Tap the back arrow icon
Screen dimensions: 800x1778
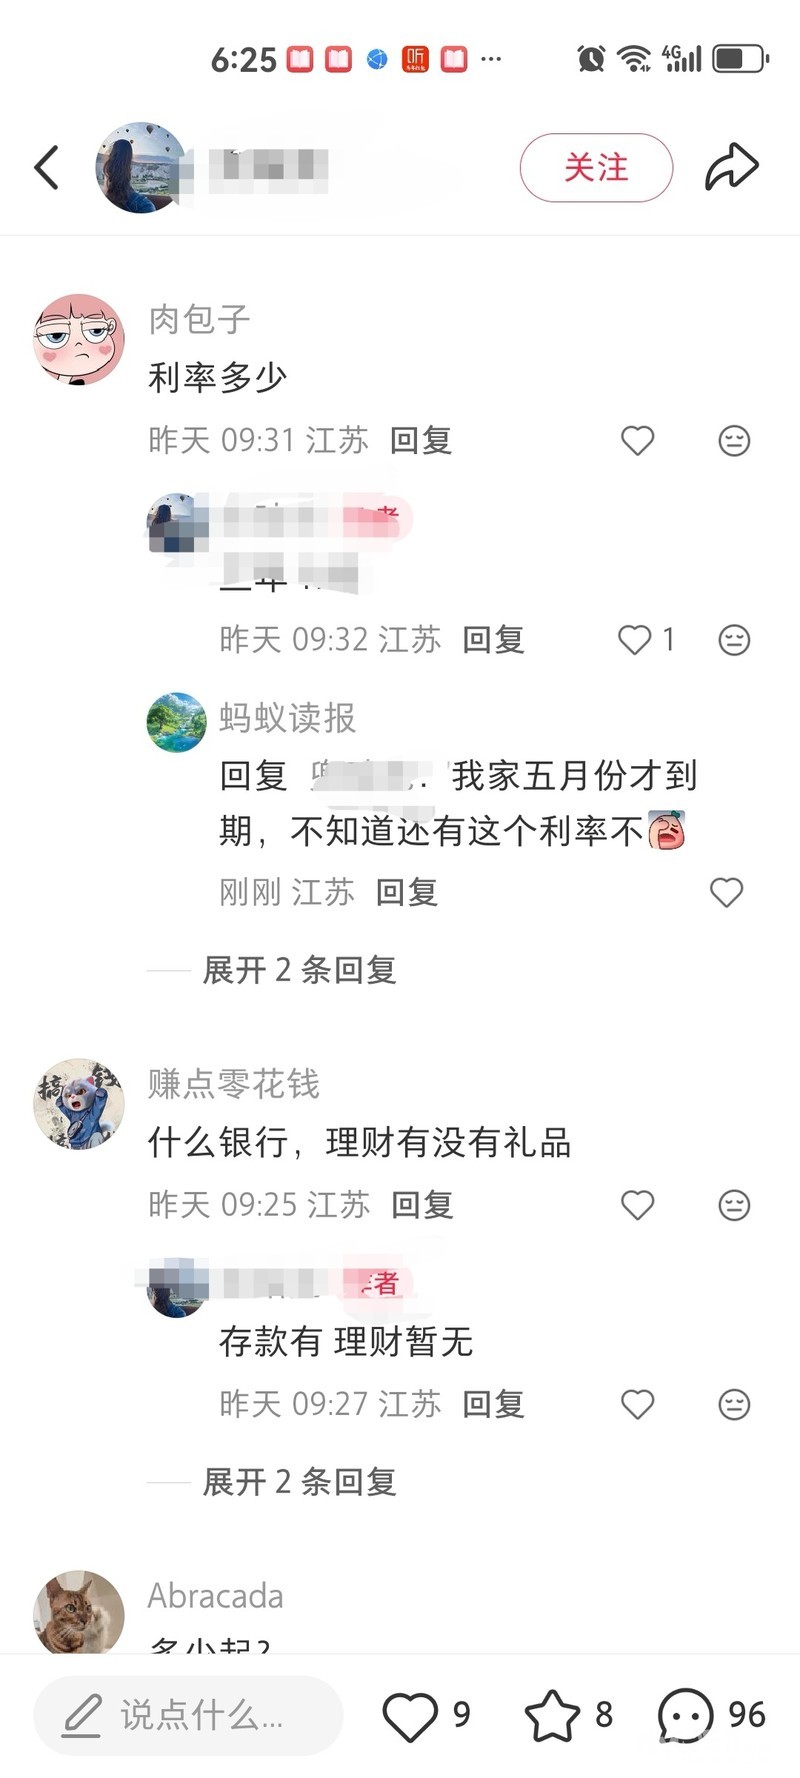pyautogui.click(x=47, y=167)
